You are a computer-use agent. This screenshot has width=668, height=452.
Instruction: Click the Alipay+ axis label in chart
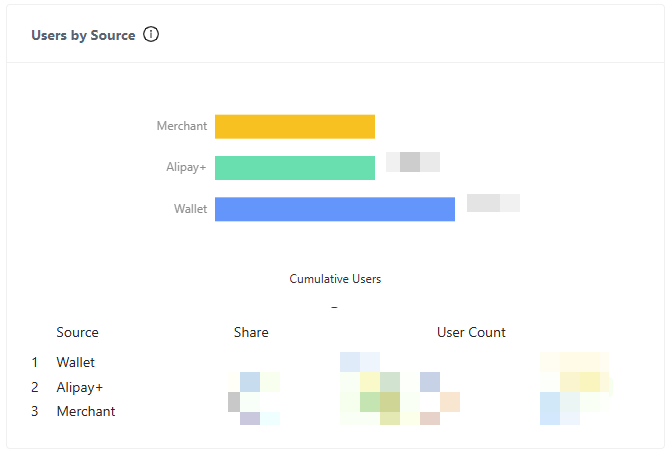coord(186,168)
